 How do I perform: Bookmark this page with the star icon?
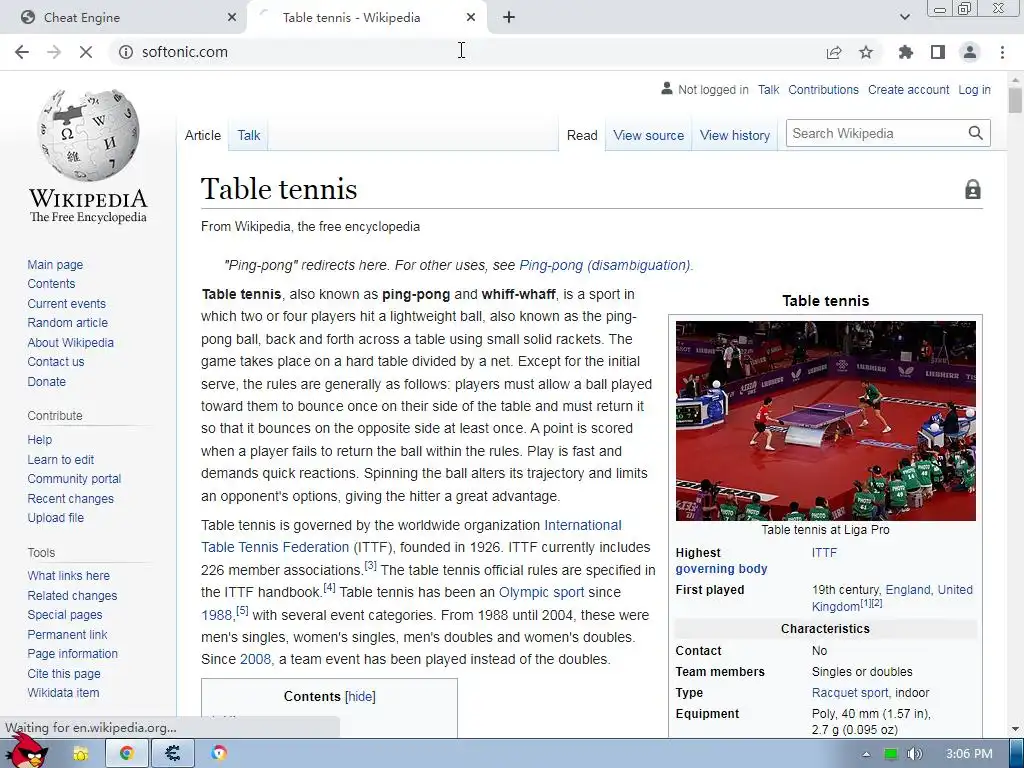[x=866, y=52]
